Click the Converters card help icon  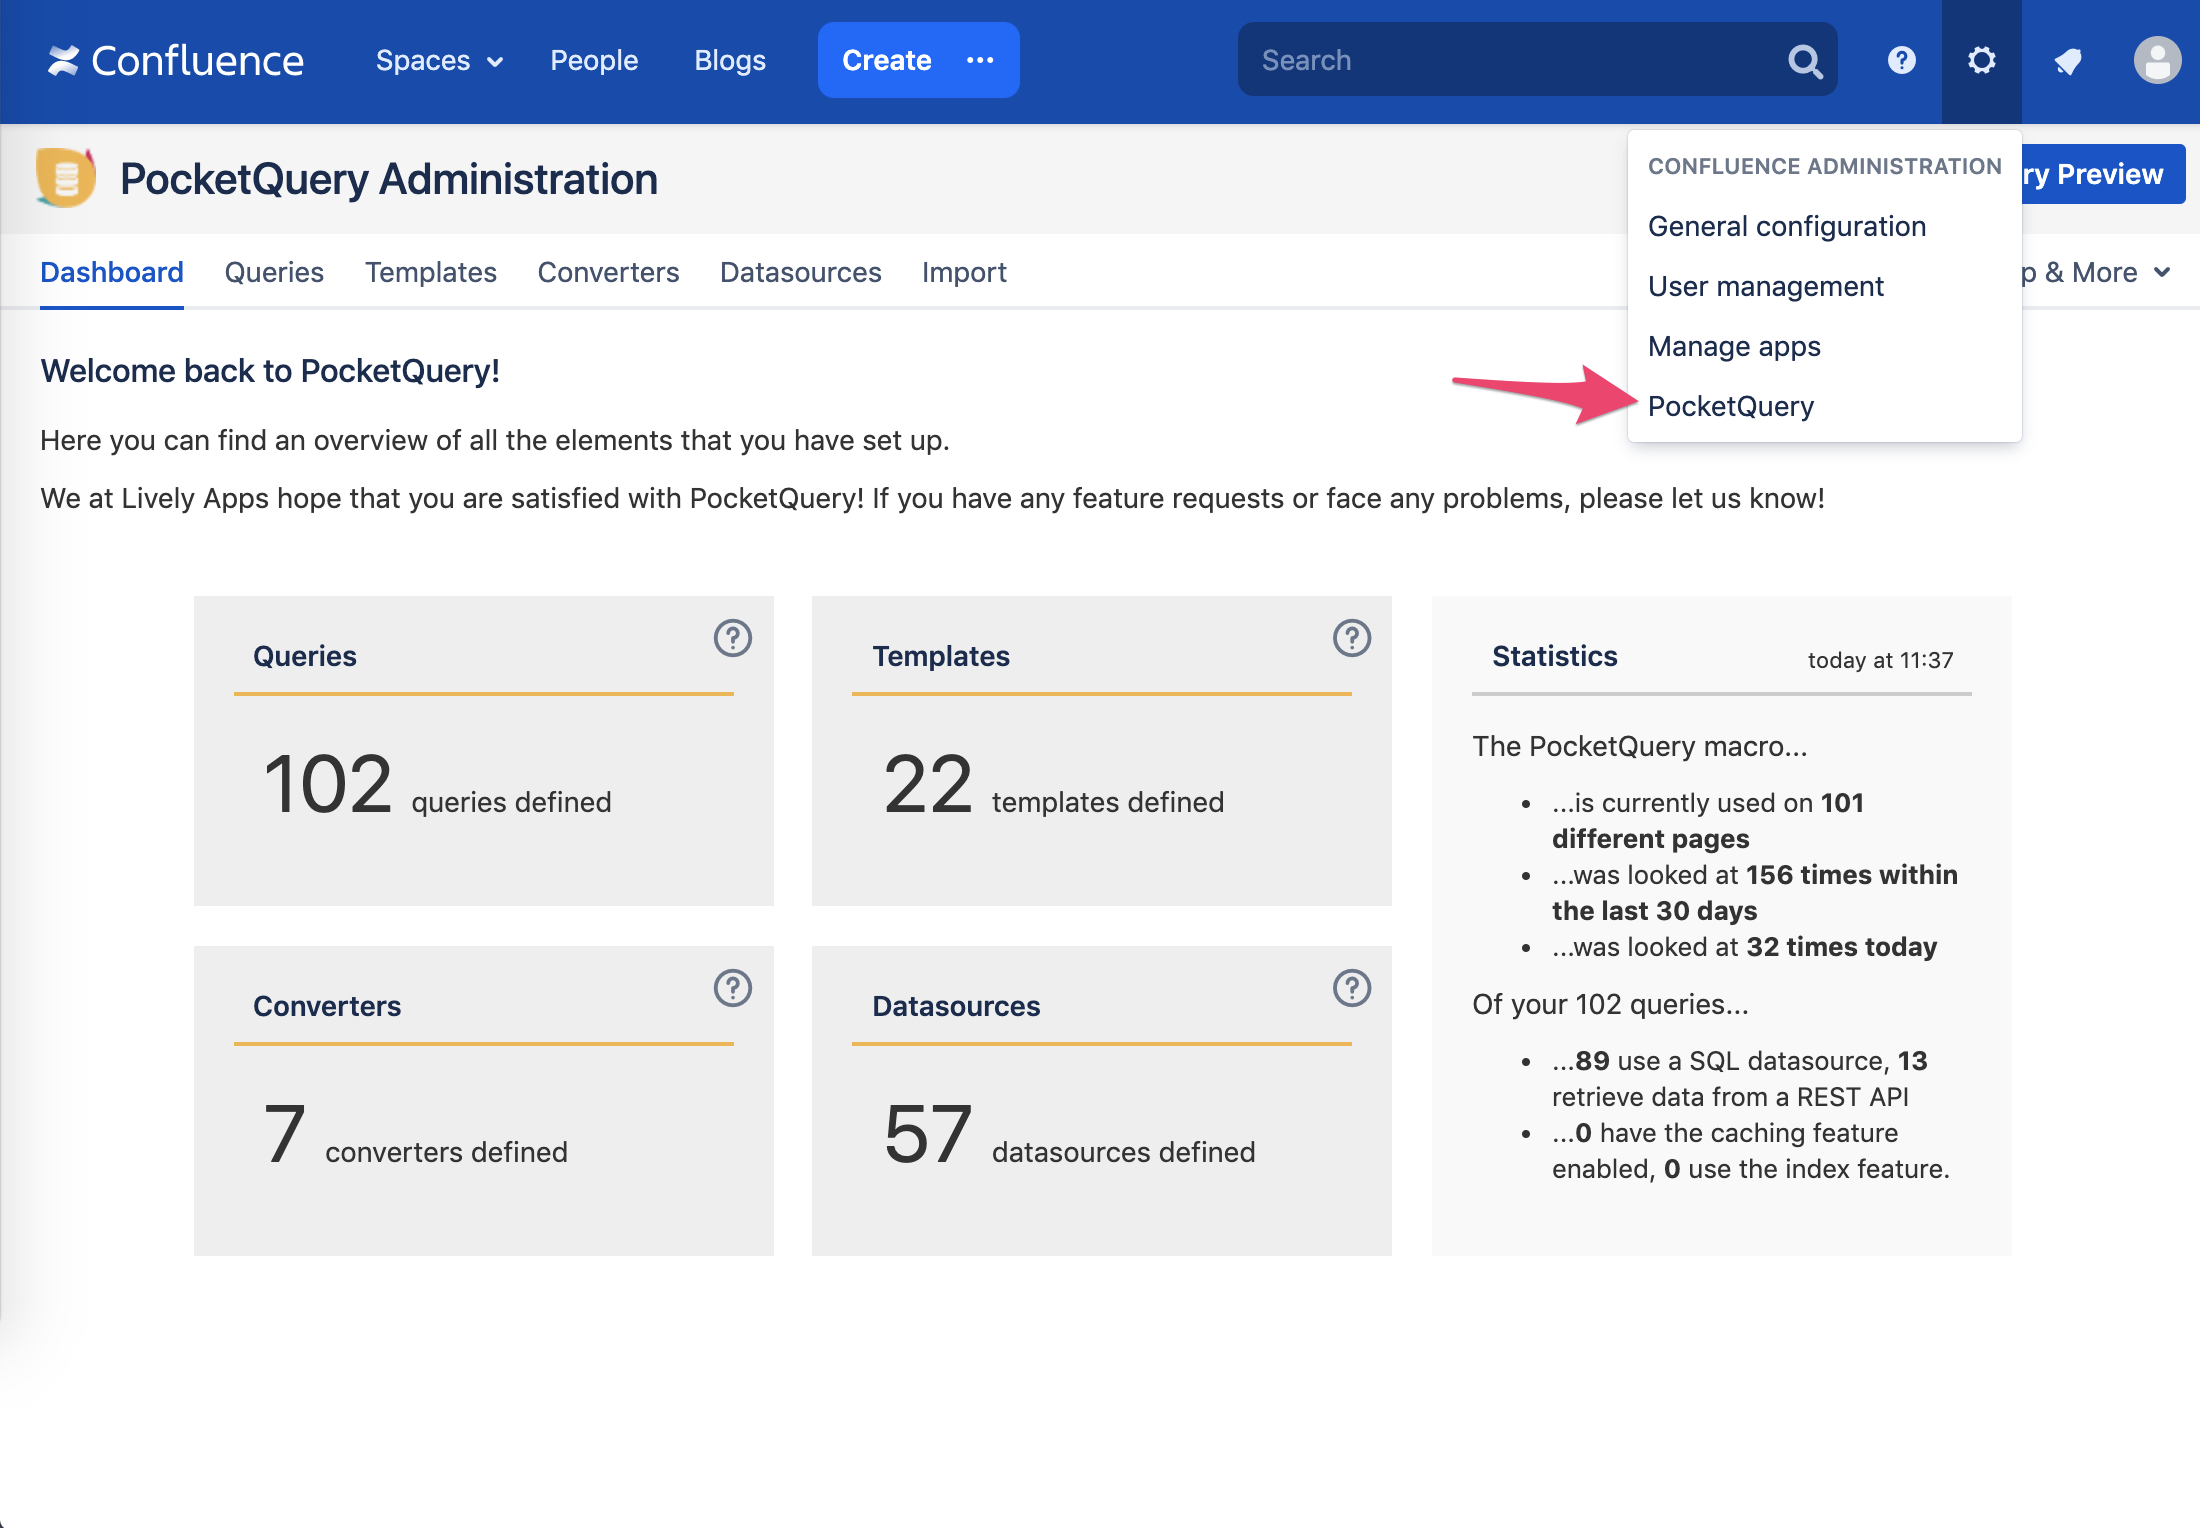click(733, 988)
